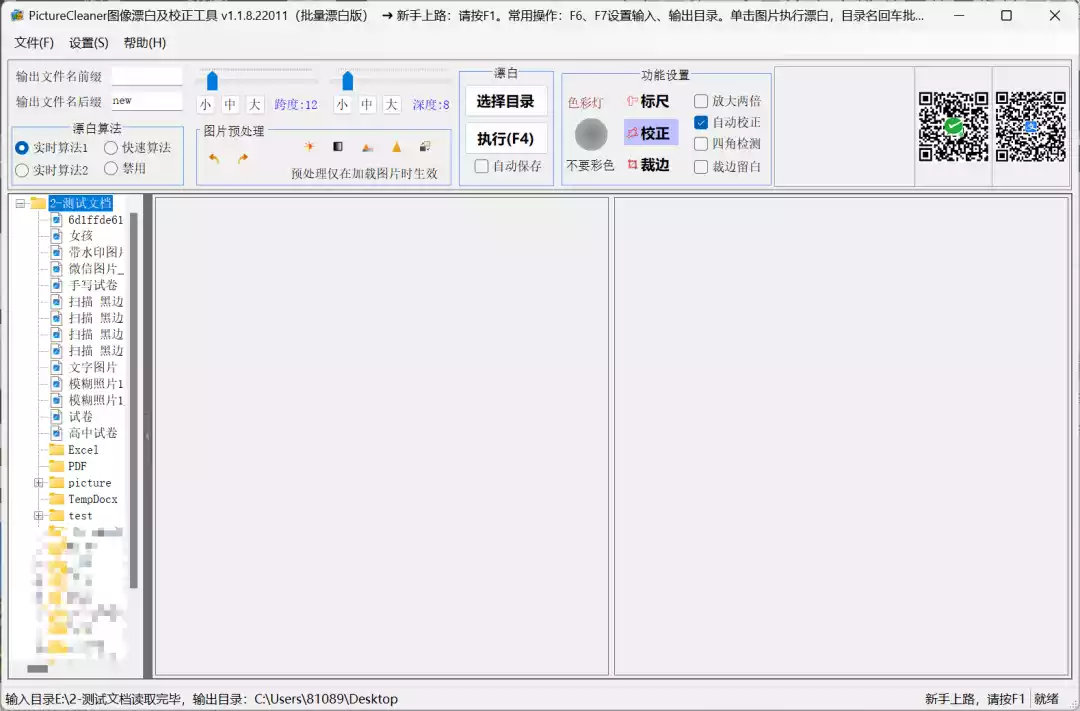Click the file tree vertical scrollbar
The height and width of the screenshot is (711, 1080).
click(134, 400)
